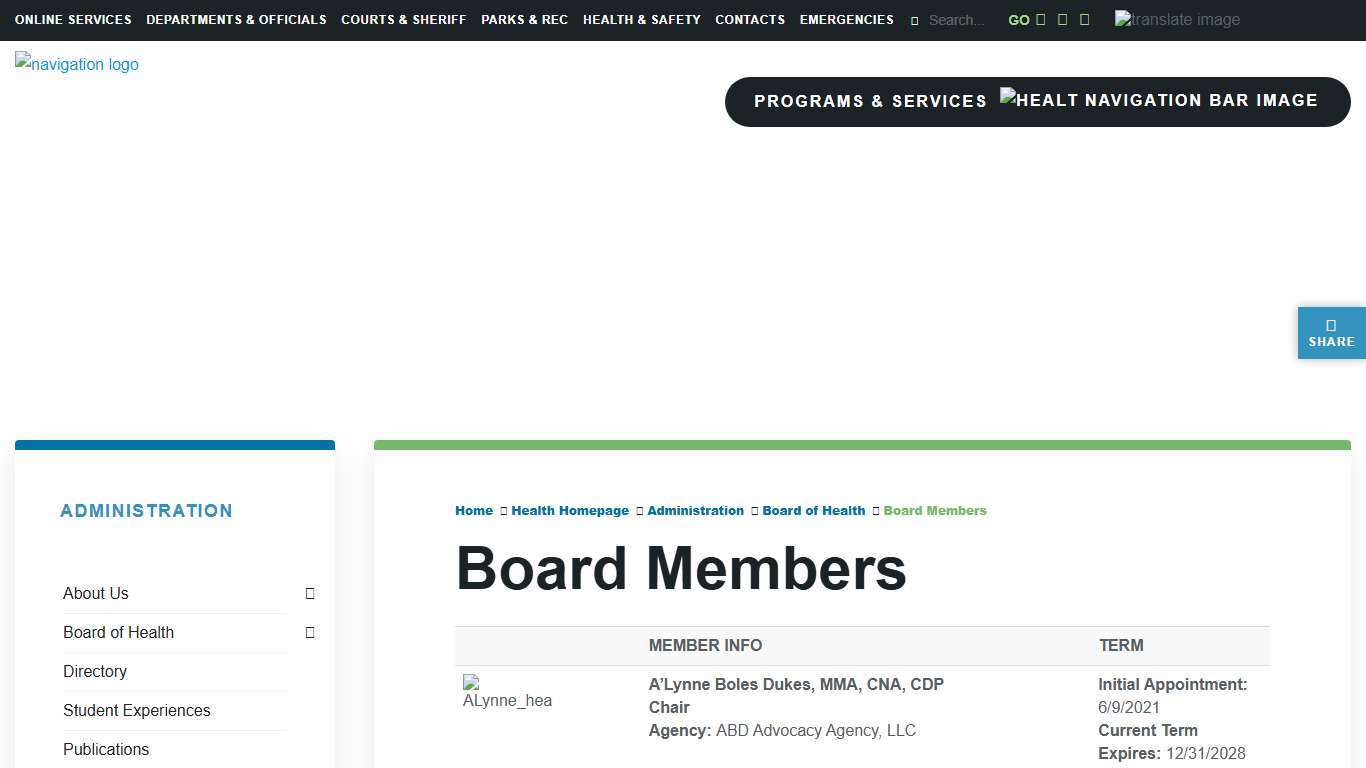The image size is (1366, 768).
Task: Click inside the Search text field
Action: click(958, 20)
